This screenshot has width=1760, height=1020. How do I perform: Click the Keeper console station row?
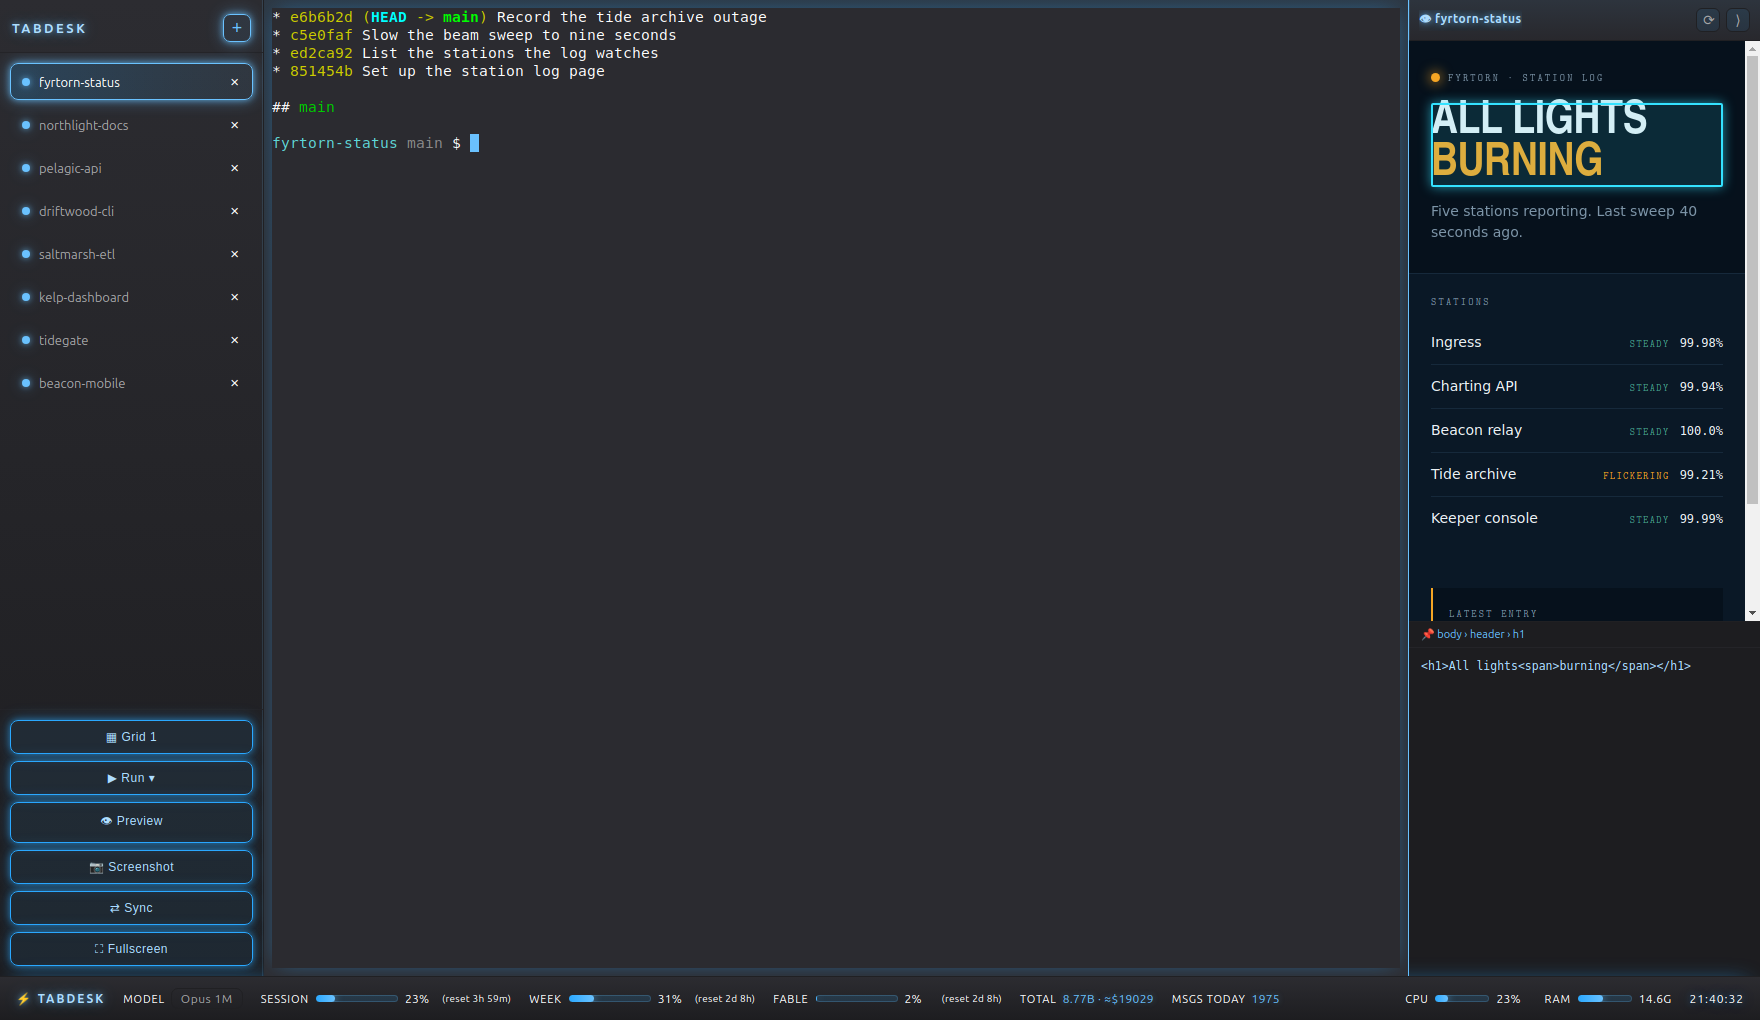1576,518
